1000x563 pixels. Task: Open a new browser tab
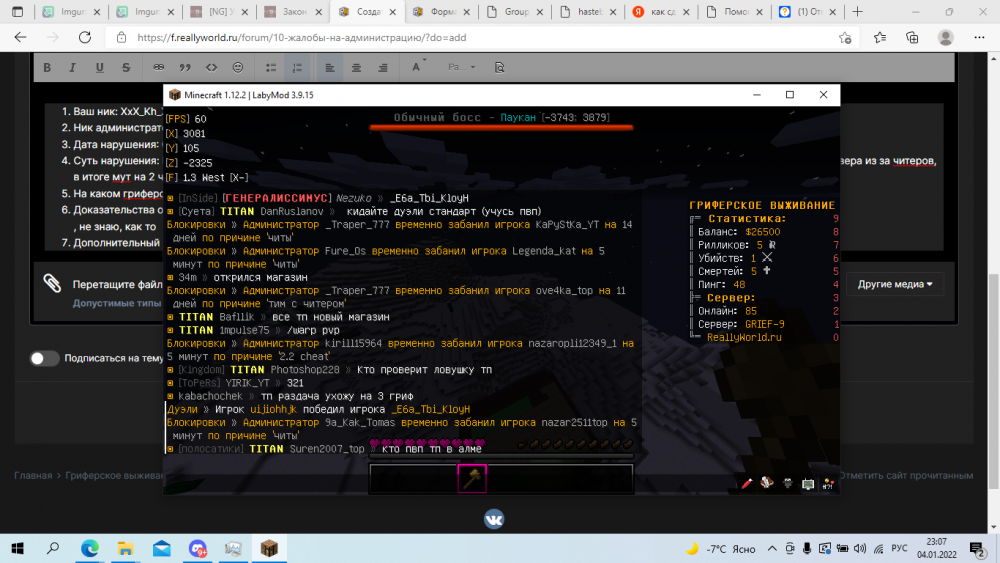(x=857, y=11)
